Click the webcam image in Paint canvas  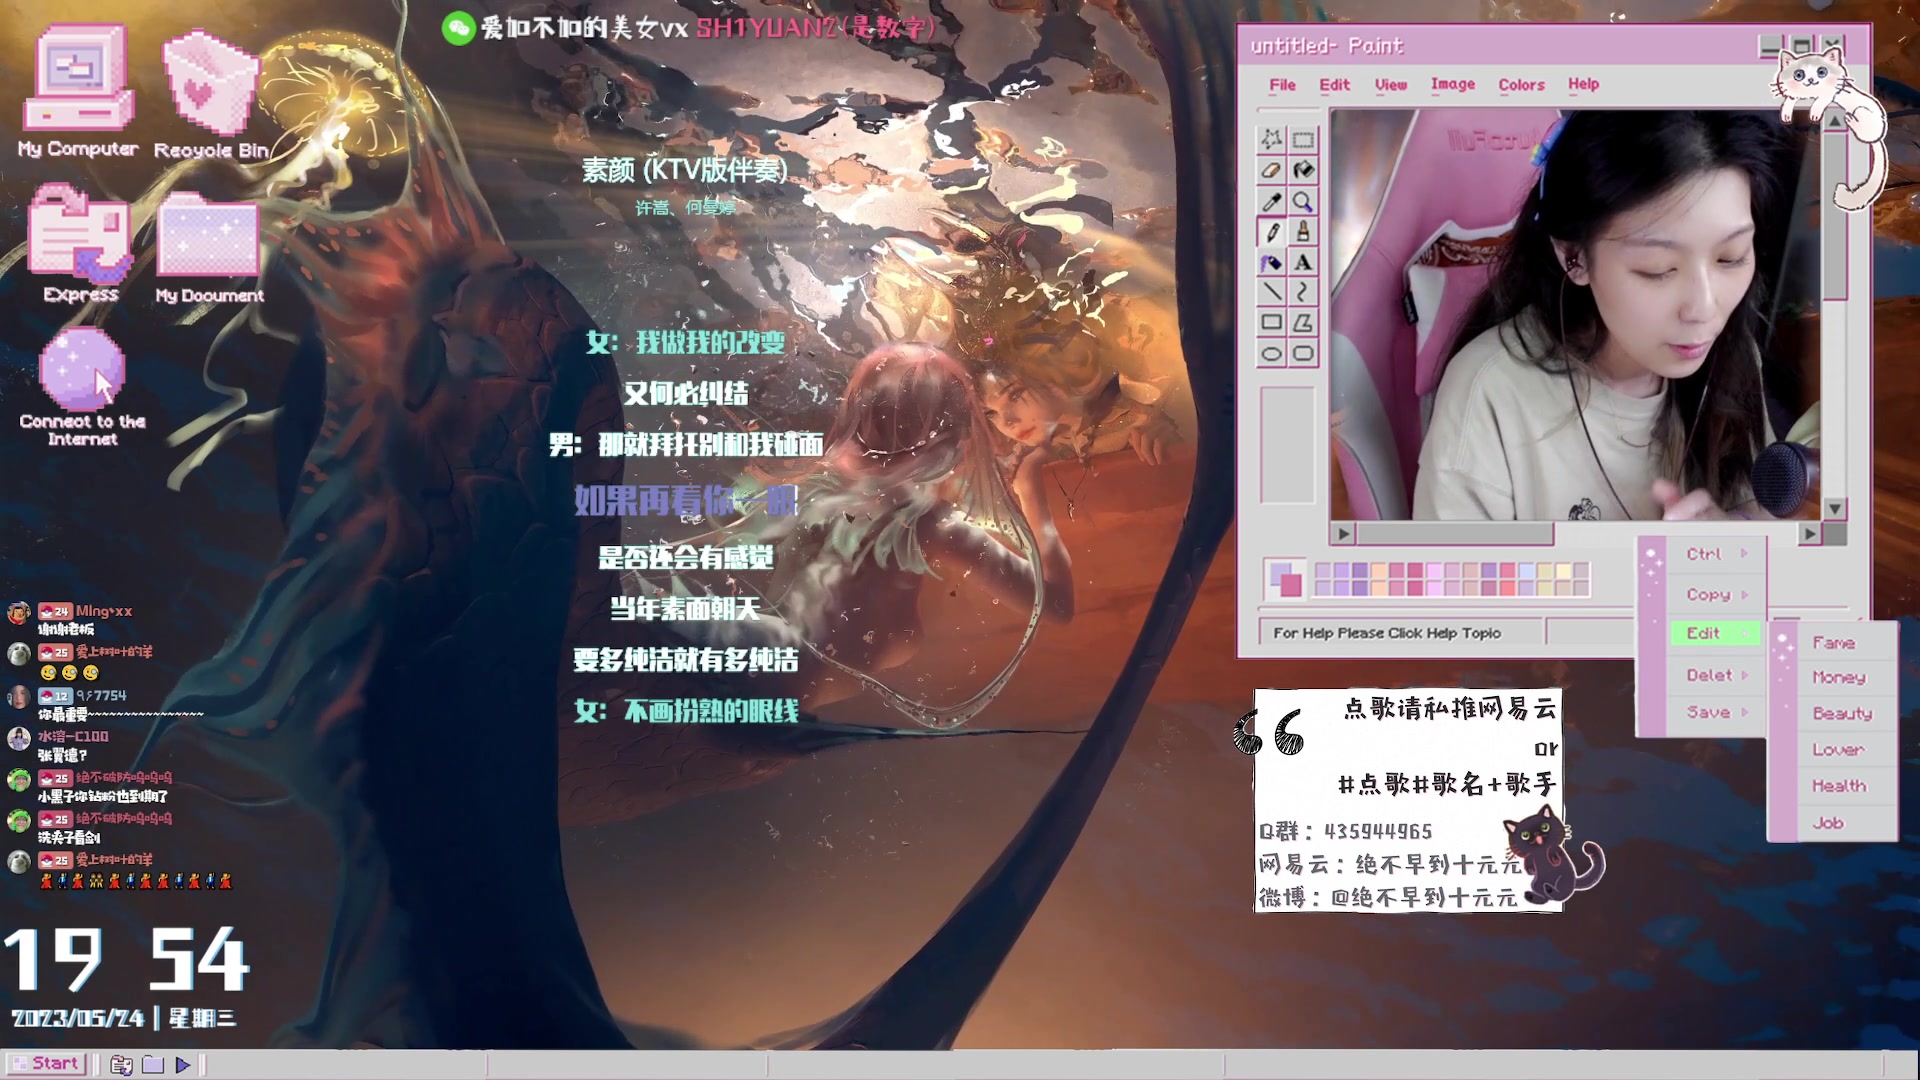1574,314
